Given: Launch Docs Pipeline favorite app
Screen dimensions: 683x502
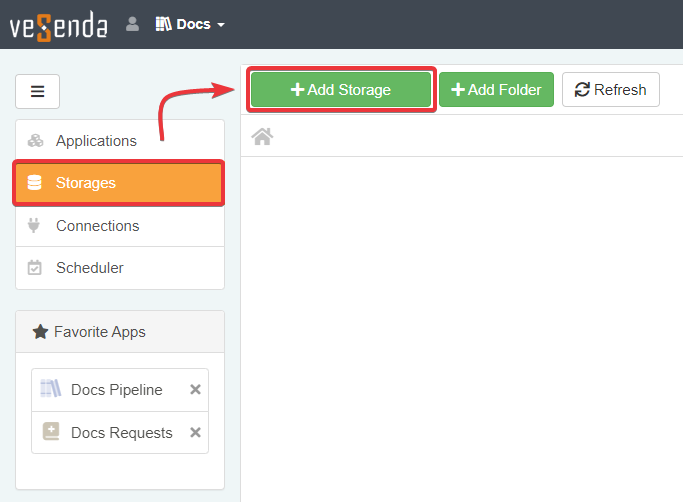Looking at the screenshot, I should pyautogui.click(x=116, y=390).
